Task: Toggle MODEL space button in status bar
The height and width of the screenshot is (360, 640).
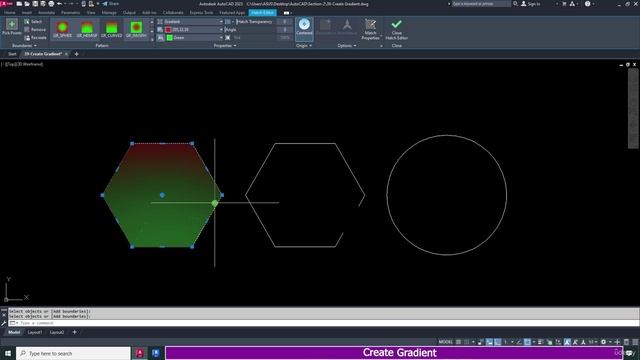Action: tap(445, 342)
